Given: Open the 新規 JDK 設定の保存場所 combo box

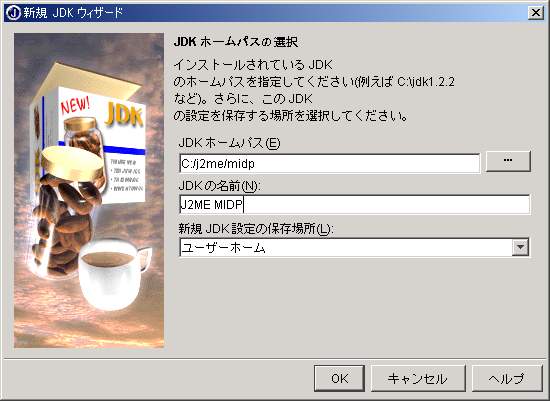Looking at the screenshot, I should 354,248.
